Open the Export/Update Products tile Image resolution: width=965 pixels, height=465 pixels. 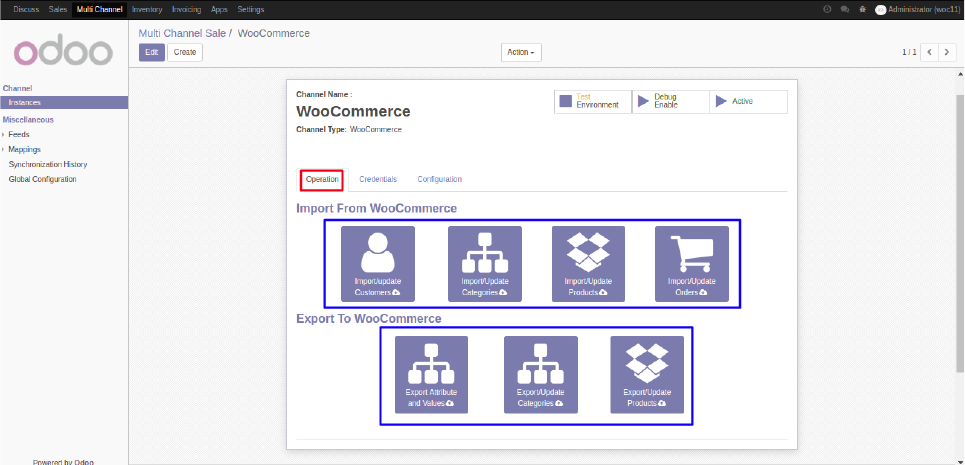point(647,374)
